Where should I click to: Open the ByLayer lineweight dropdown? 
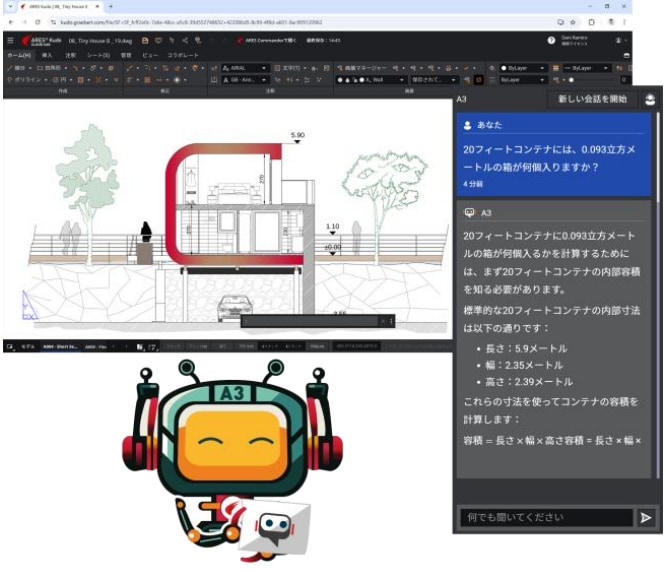click(522, 79)
